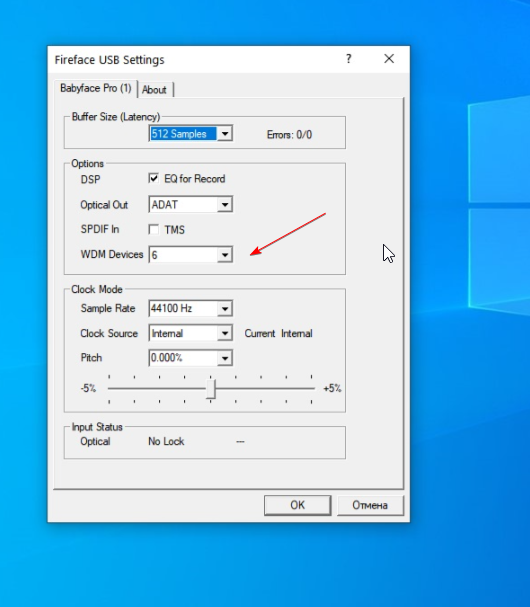Switch to the About tab
Viewport: 530px width, 607px height.
[154, 90]
